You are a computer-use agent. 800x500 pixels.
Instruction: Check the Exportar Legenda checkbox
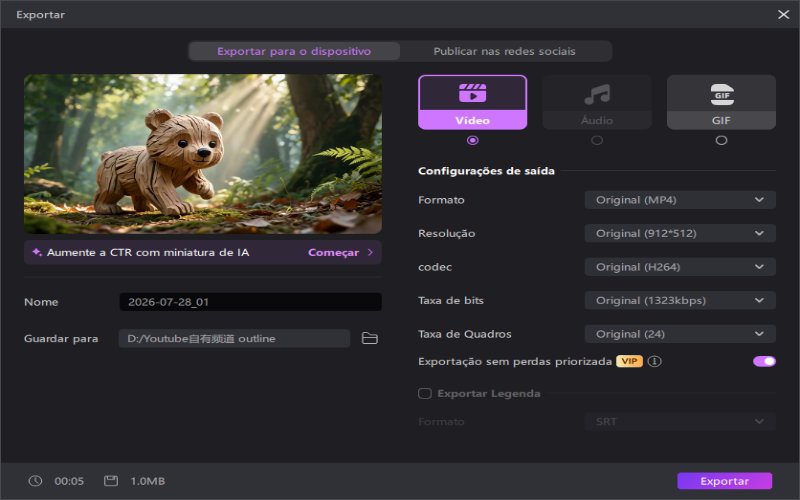[424, 393]
